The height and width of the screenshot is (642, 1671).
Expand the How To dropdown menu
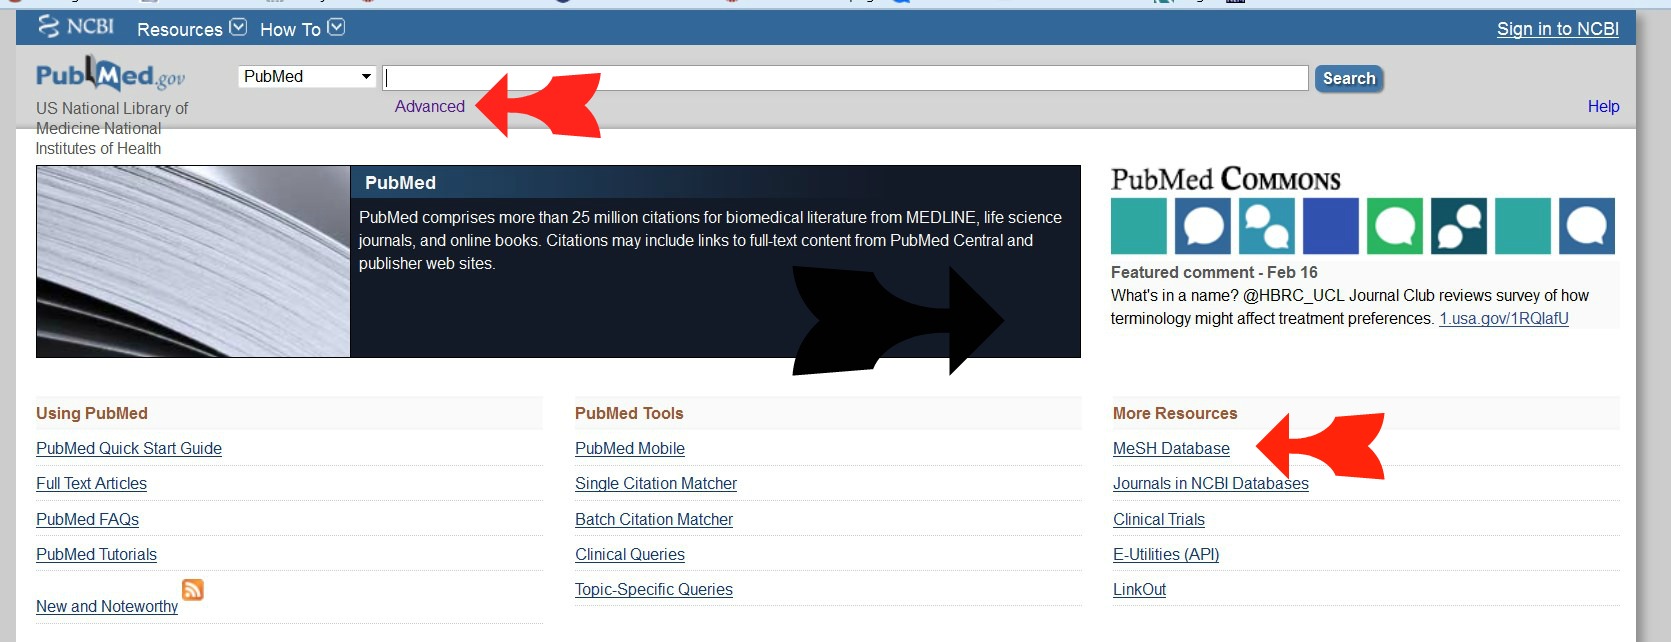pos(302,29)
